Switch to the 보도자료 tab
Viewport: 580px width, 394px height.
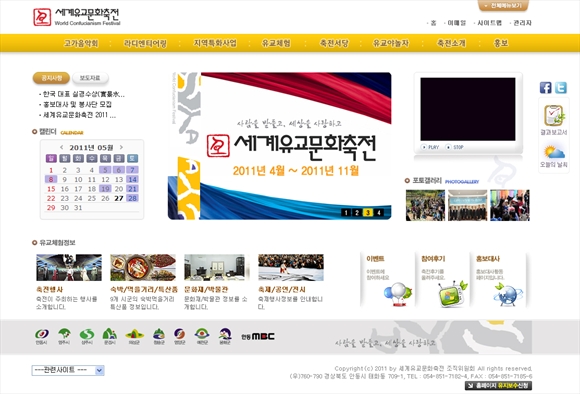(90, 78)
